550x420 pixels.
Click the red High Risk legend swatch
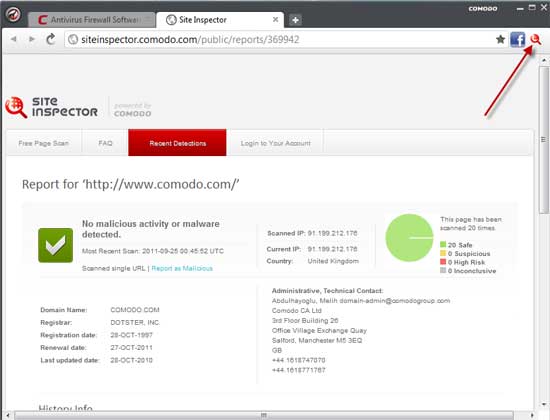[443, 262]
